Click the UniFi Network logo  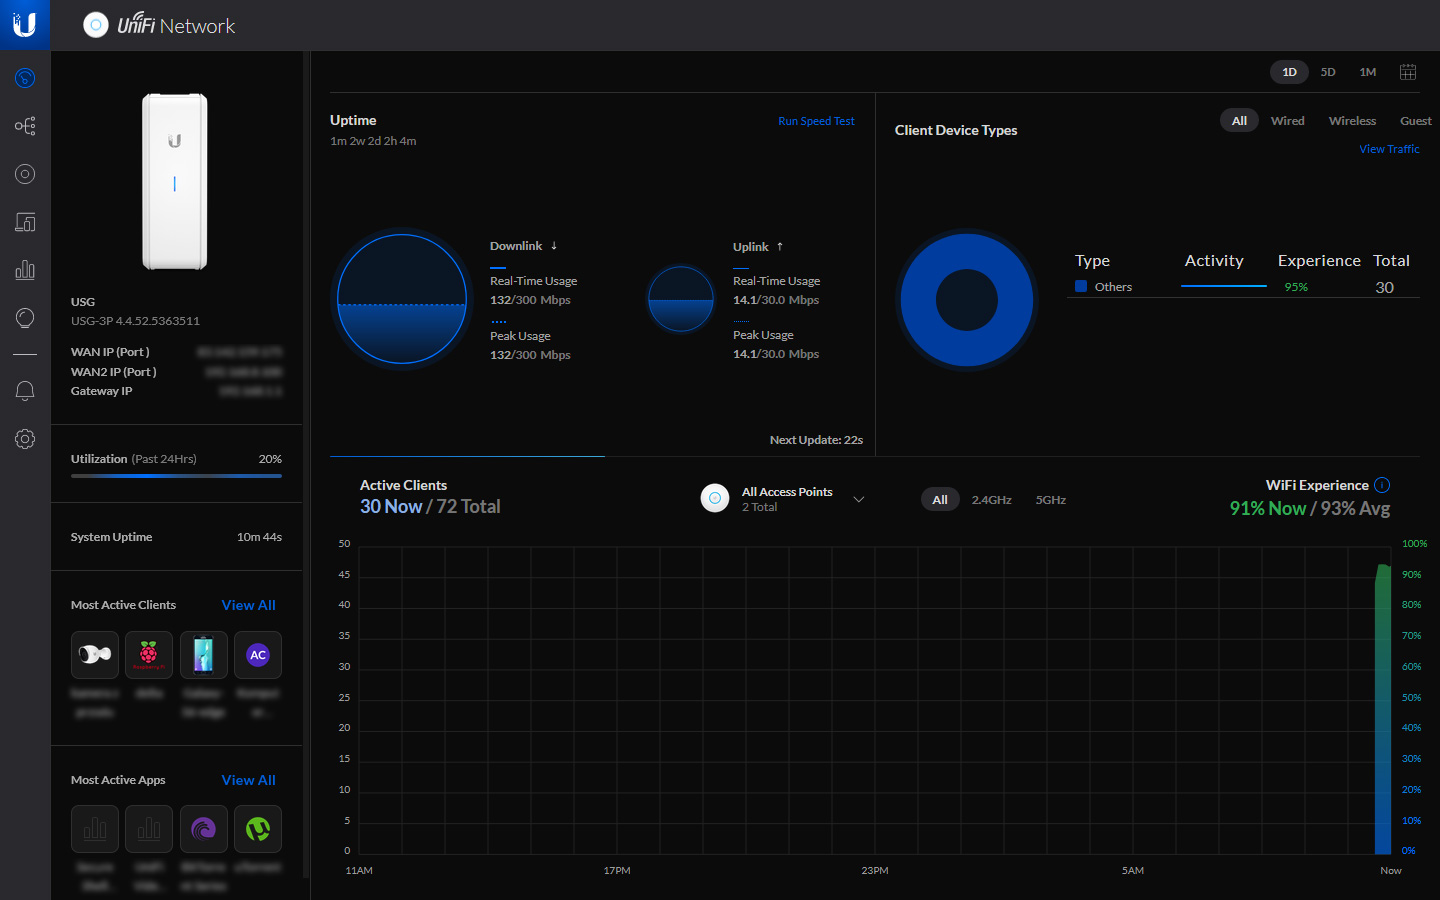(x=160, y=25)
